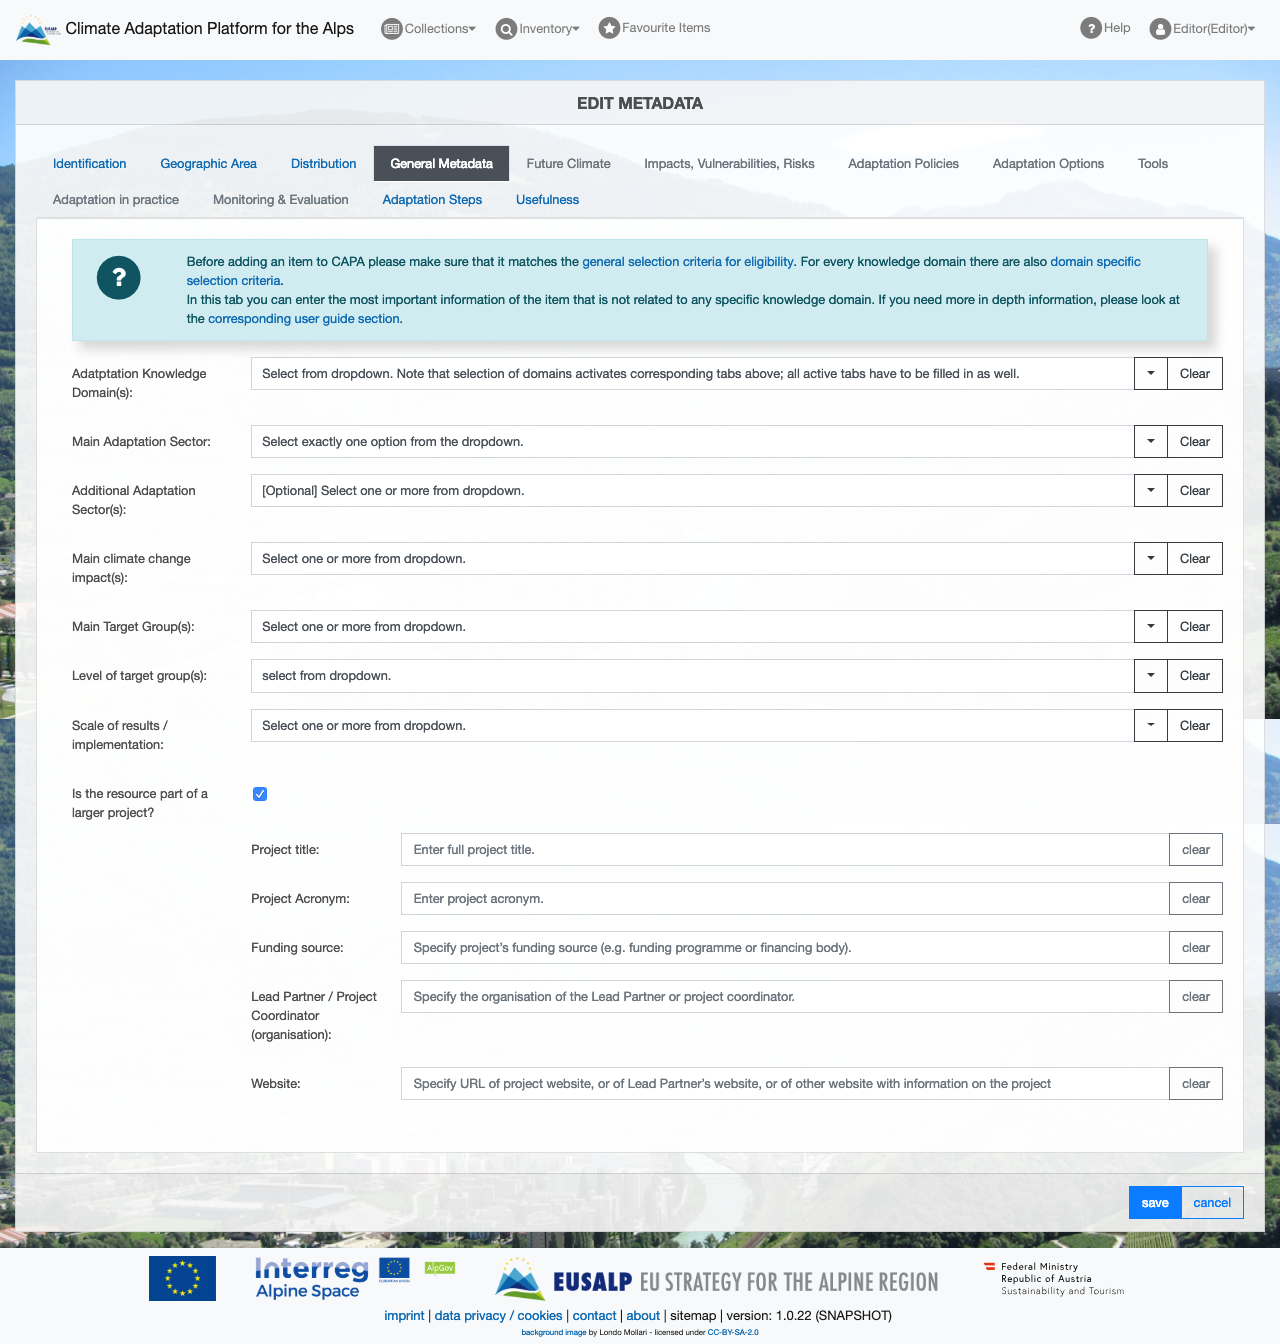This screenshot has width=1280, height=1344.
Task: Click the Federal Ministry of Austria logo
Action: 1054,1278
